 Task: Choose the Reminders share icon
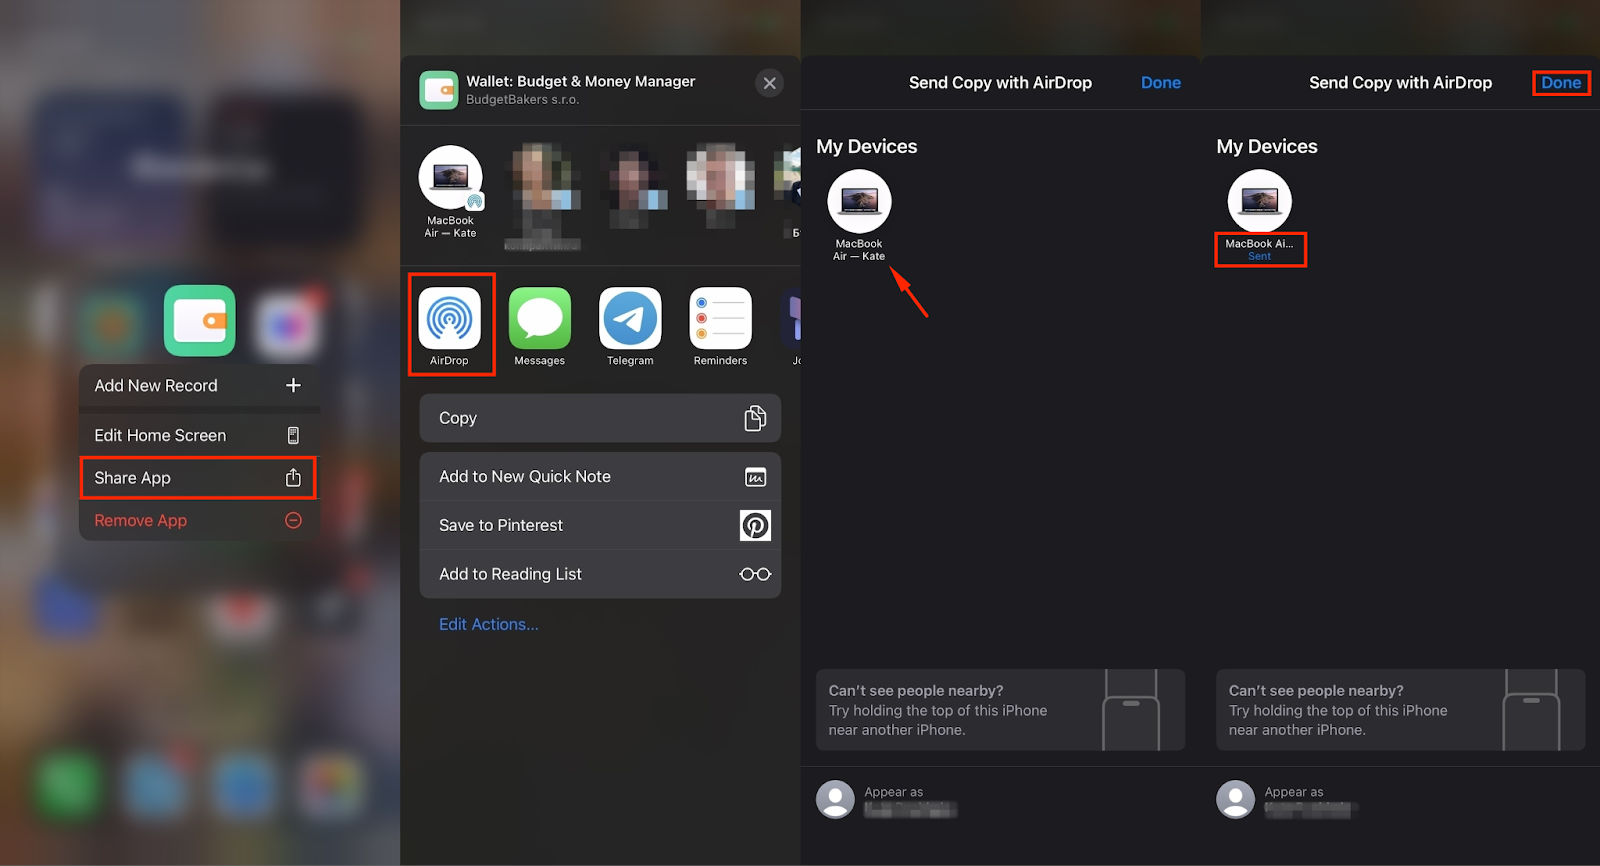(720, 319)
